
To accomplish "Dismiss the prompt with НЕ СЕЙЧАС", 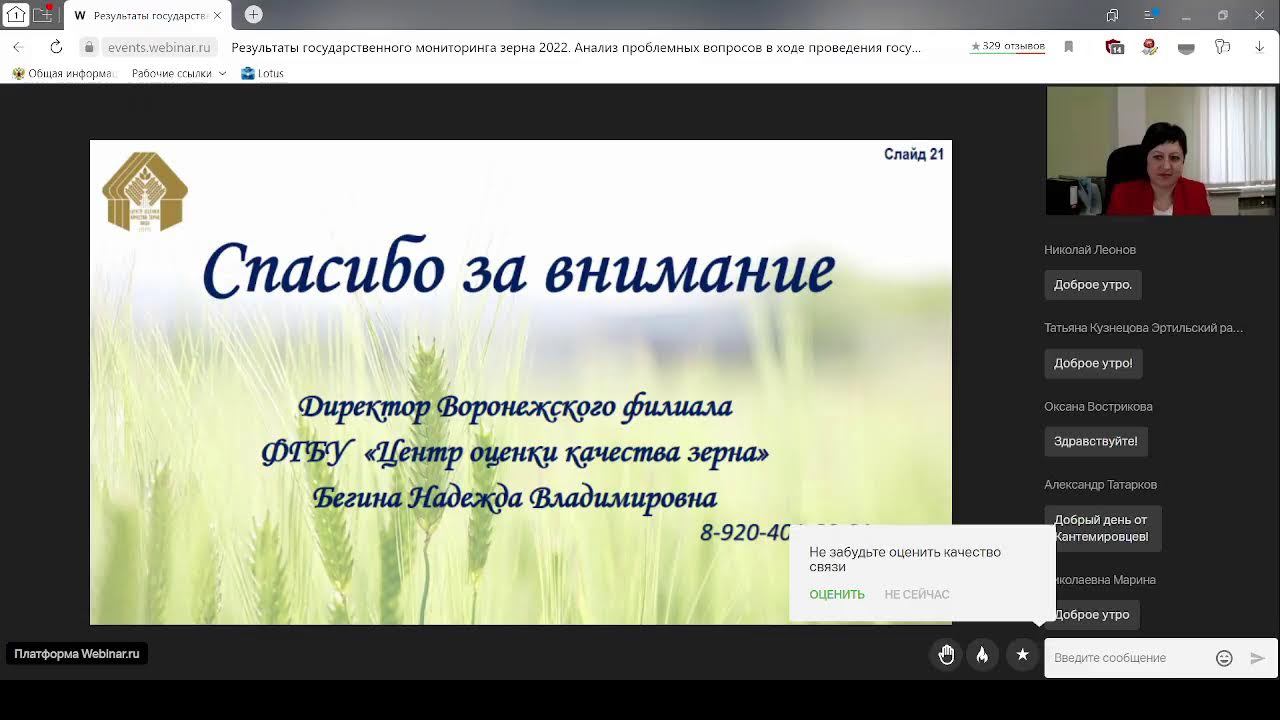I will [917, 594].
